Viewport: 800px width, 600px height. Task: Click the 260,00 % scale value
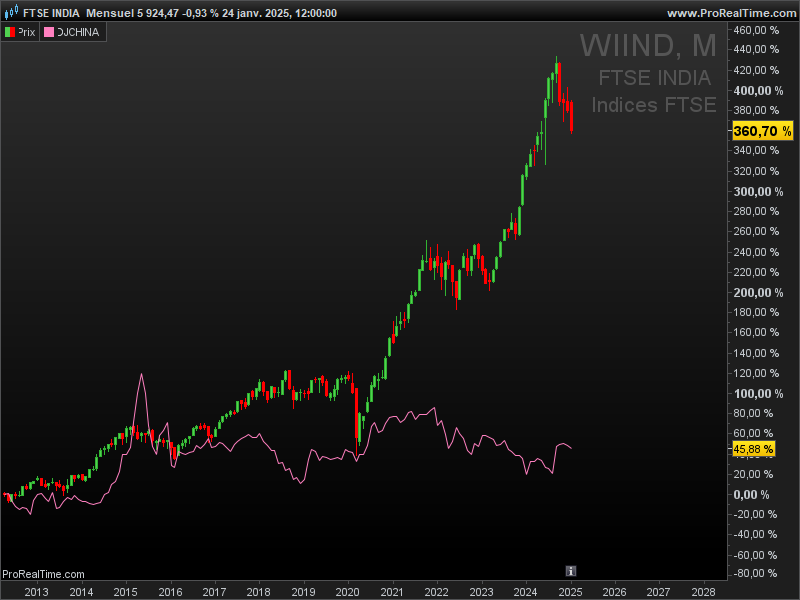756,232
